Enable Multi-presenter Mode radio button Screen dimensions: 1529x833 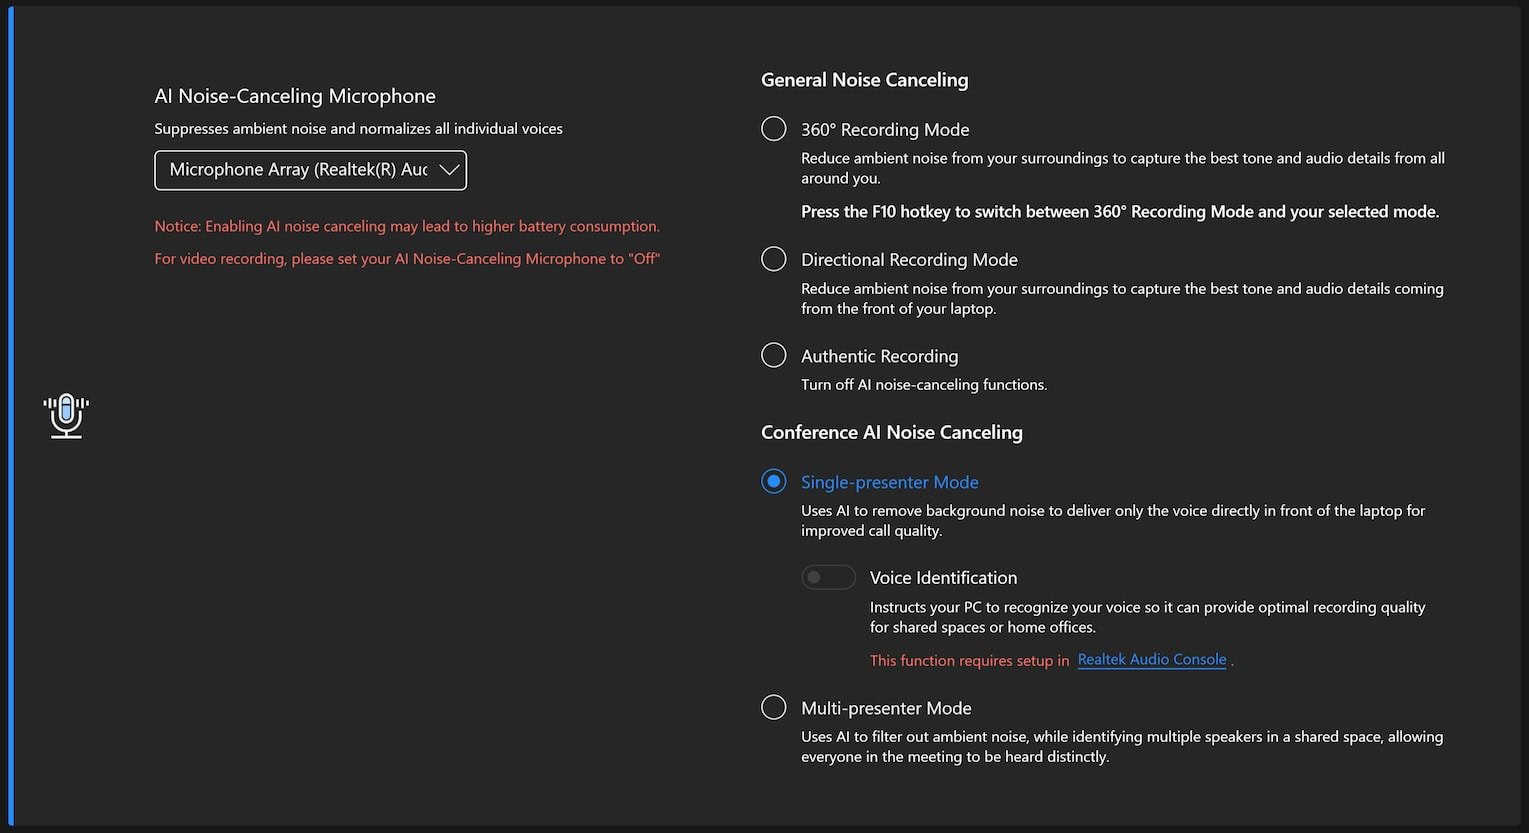click(774, 707)
